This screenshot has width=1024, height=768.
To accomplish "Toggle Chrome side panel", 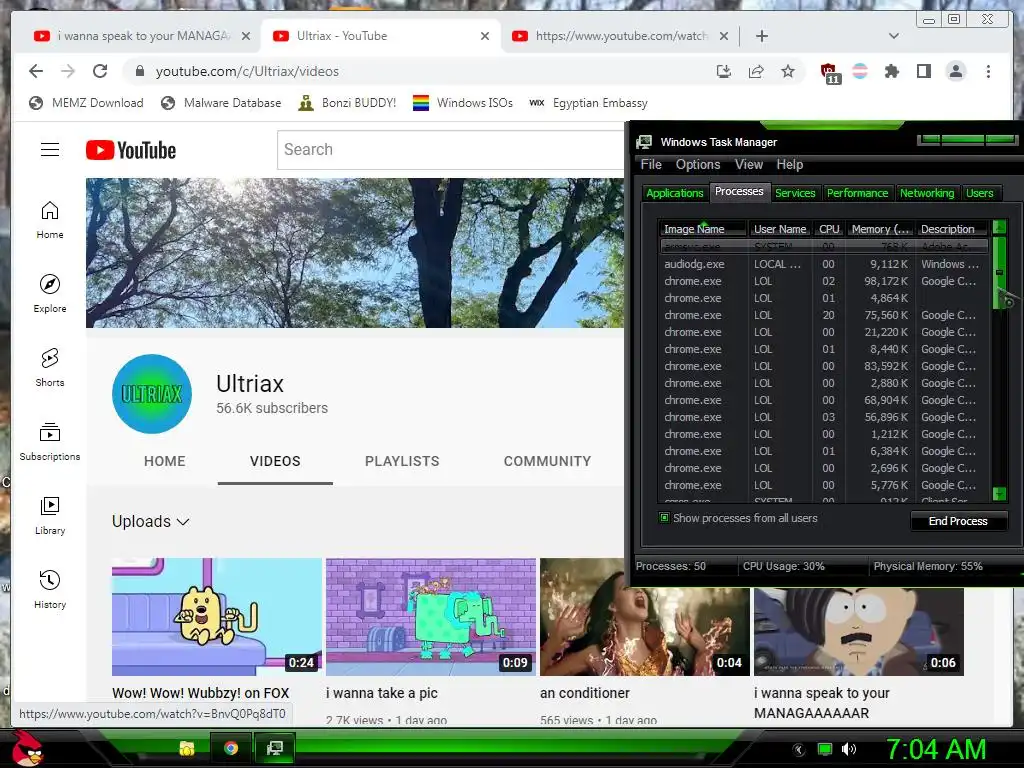I will (923, 71).
